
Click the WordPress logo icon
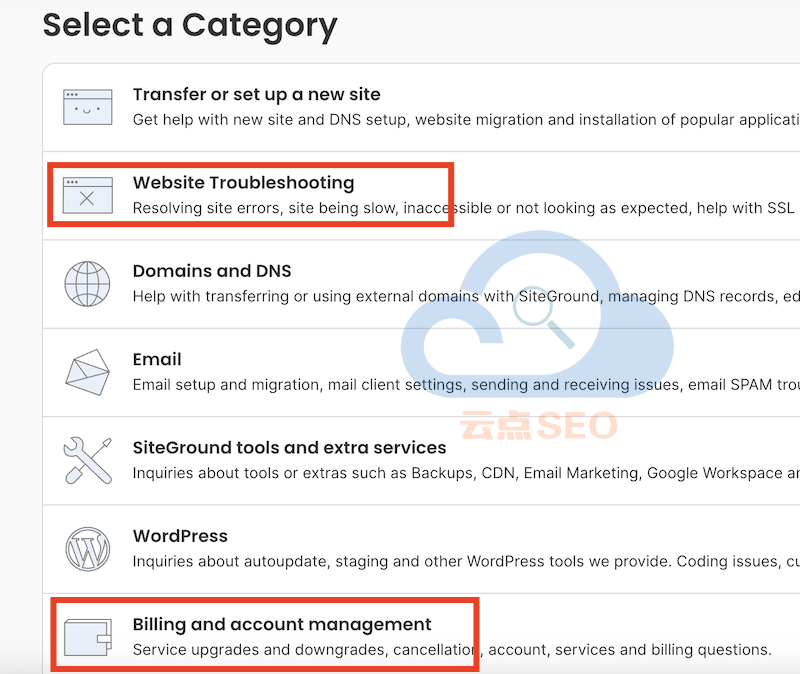pyautogui.click(x=88, y=549)
